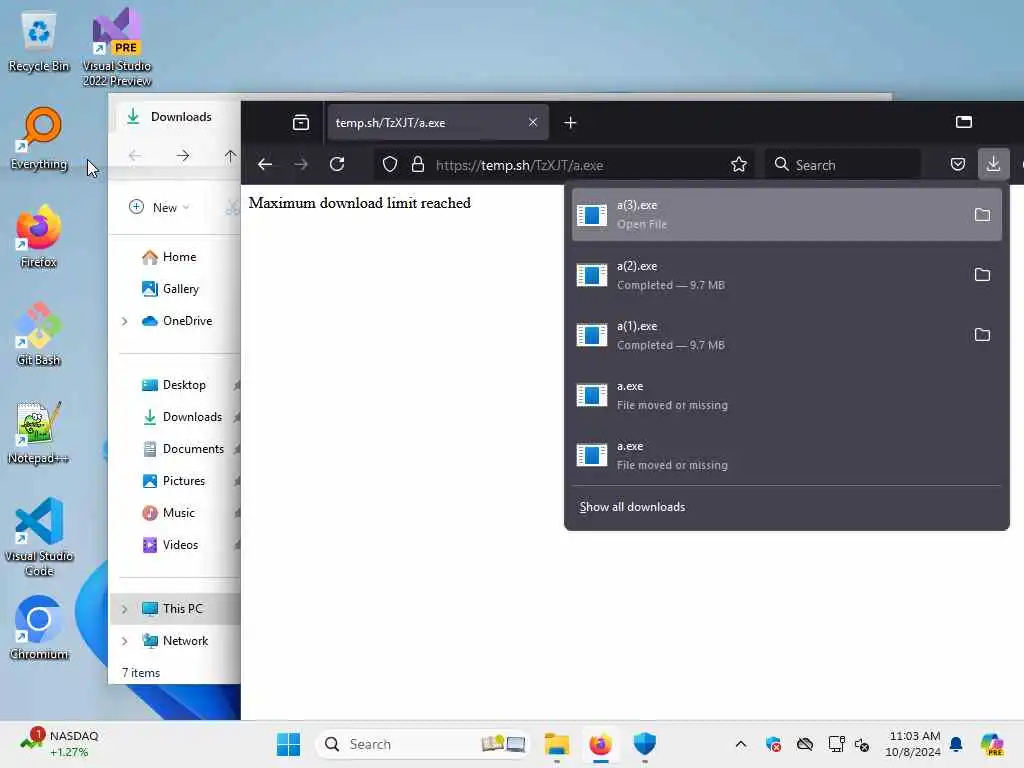Open a new Firefox tab

point(570,123)
